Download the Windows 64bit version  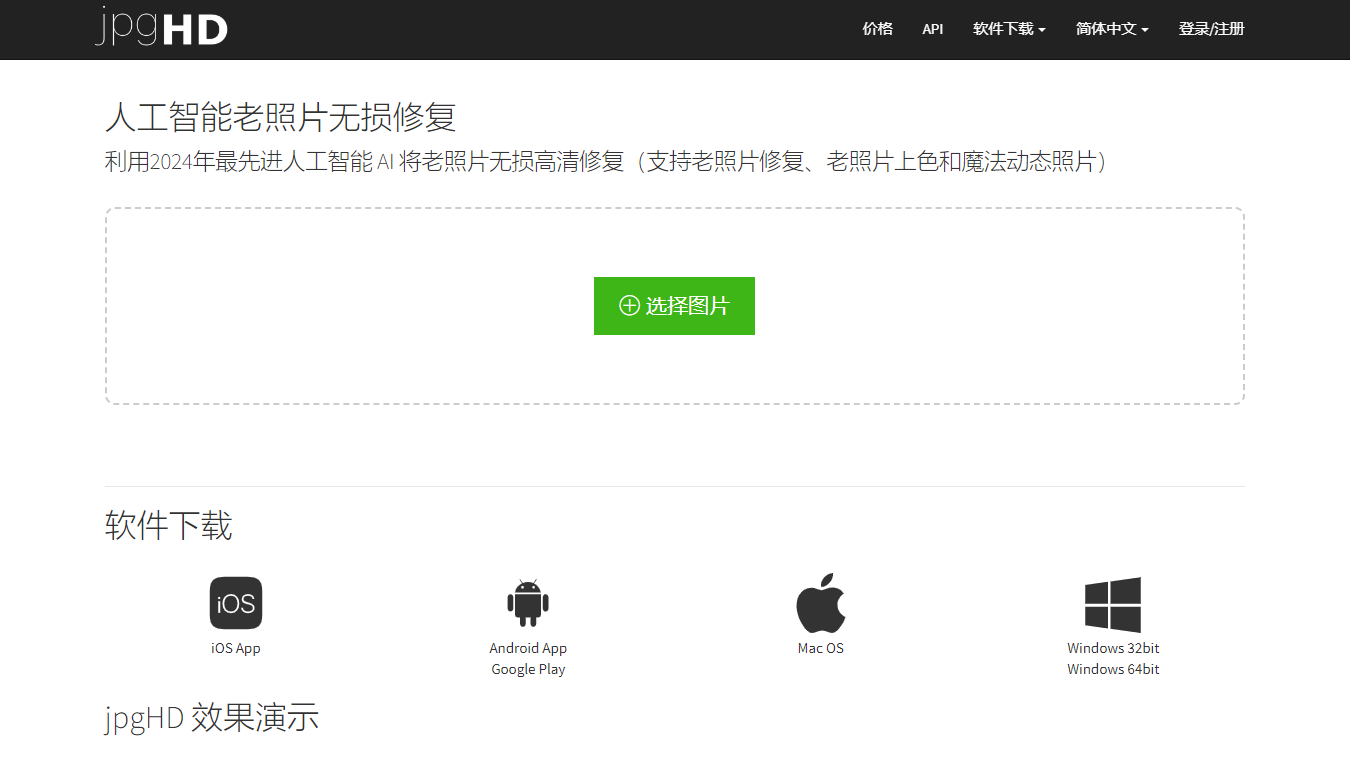point(1113,669)
